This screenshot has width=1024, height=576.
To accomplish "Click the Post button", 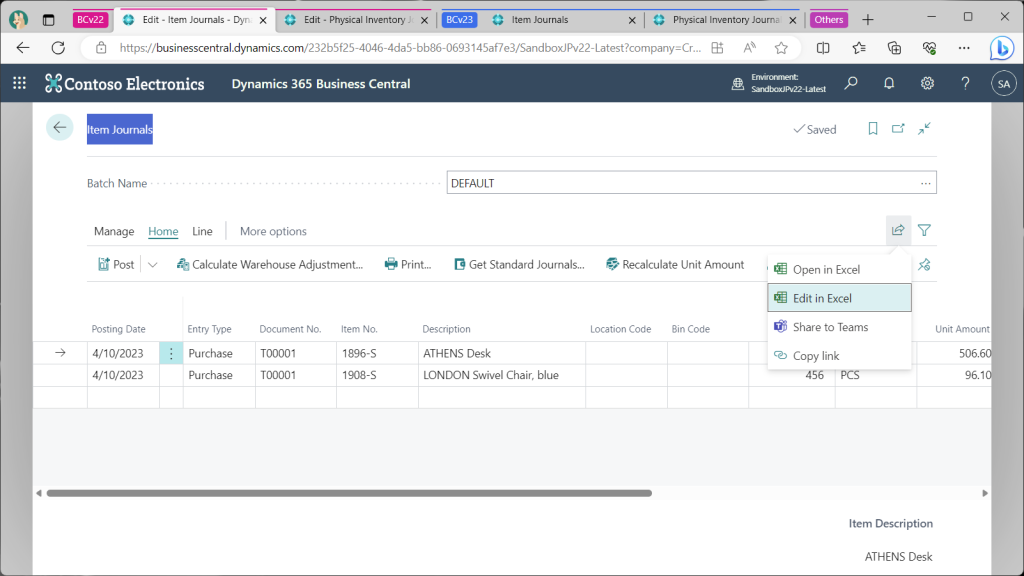I will pyautogui.click(x=116, y=264).
